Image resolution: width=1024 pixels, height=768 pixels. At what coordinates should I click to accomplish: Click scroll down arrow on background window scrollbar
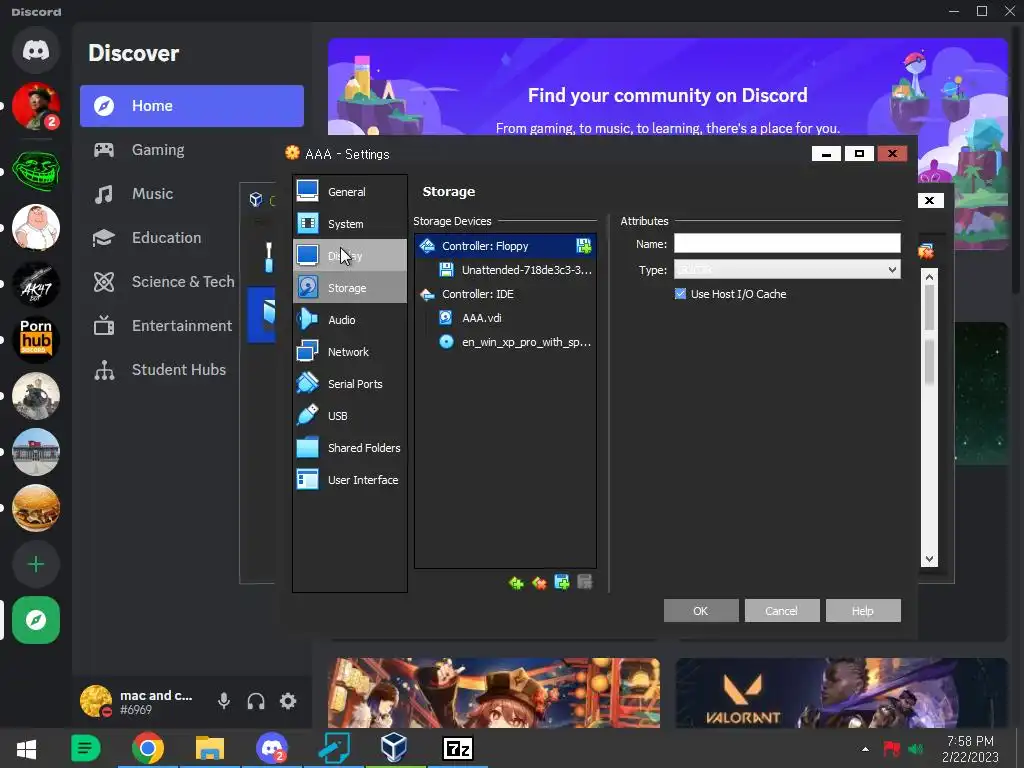pyautogui.click(x=929, y=559)
